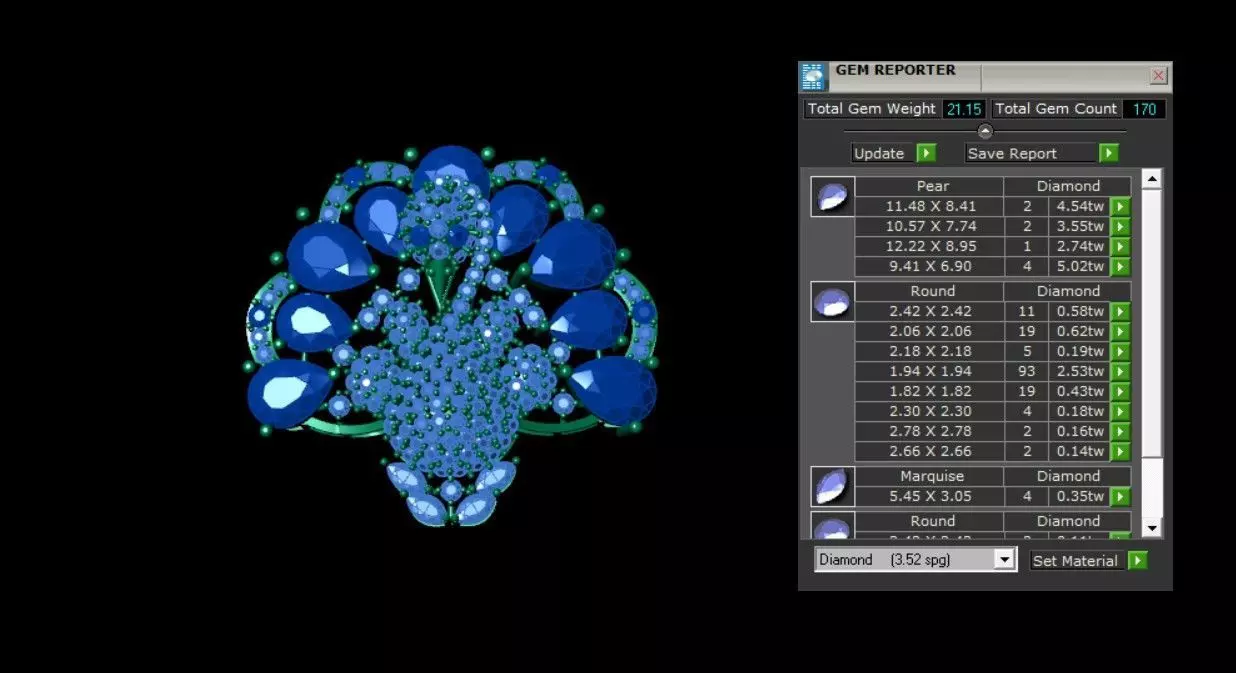The width and height of the screenshot is (1236, 673).
Task: Click green arrow for 9.41 X 6.90 row
Action: point(1120,266)
